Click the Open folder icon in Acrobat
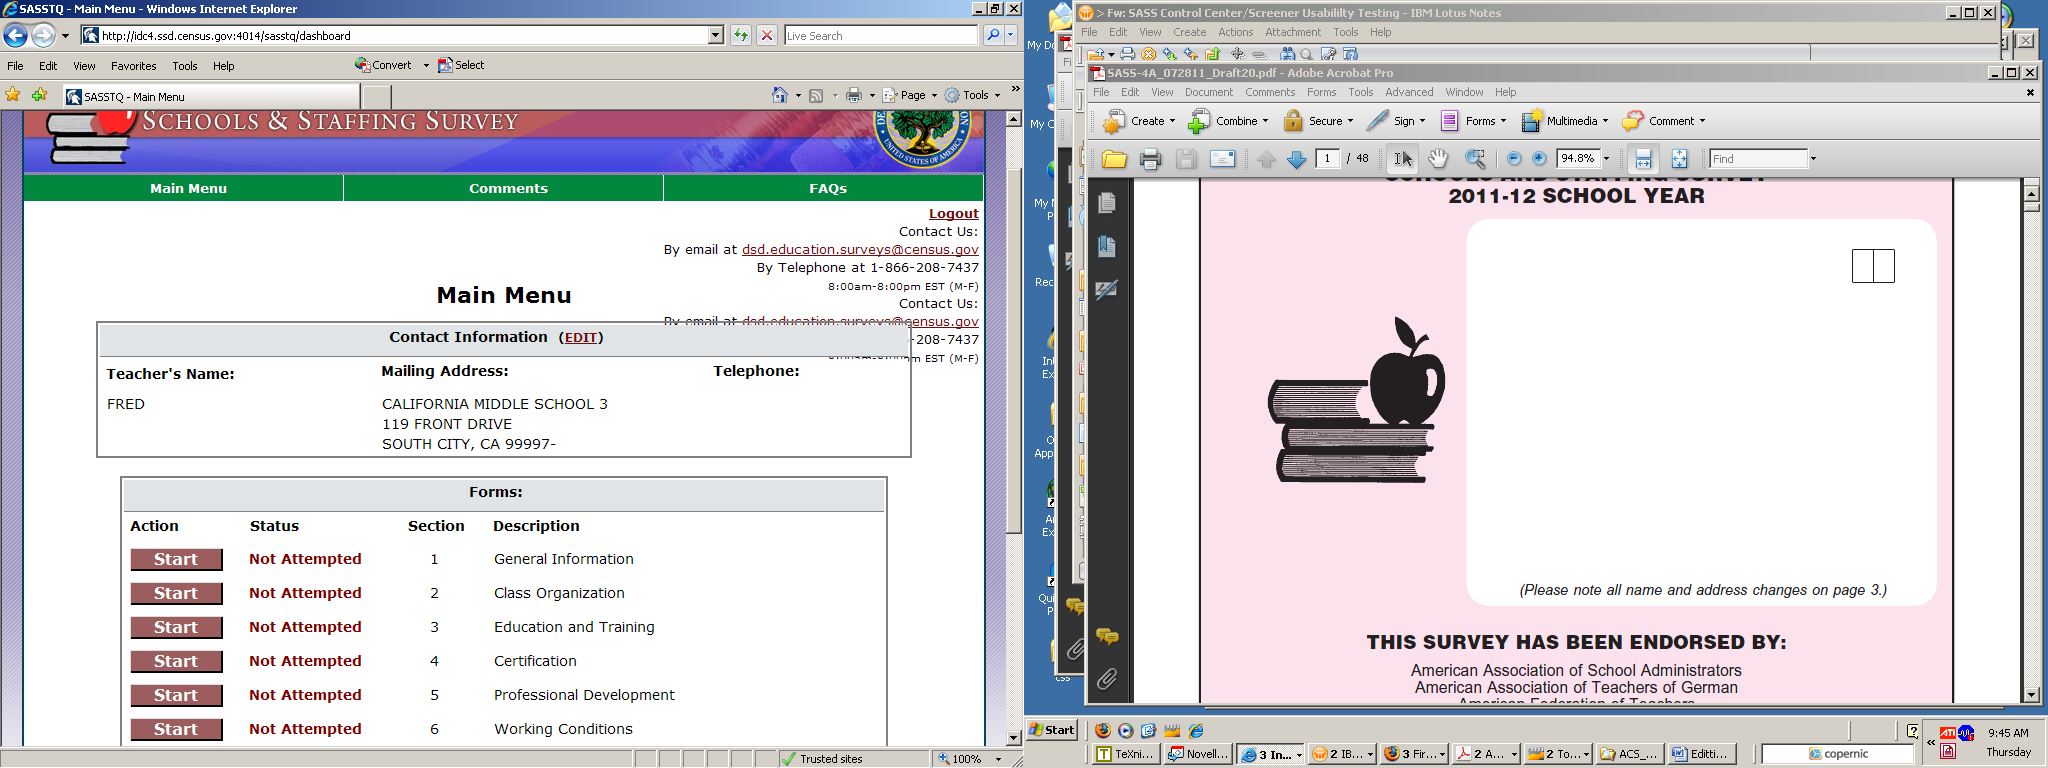Screen dimensions: 2048x768 1114,159
